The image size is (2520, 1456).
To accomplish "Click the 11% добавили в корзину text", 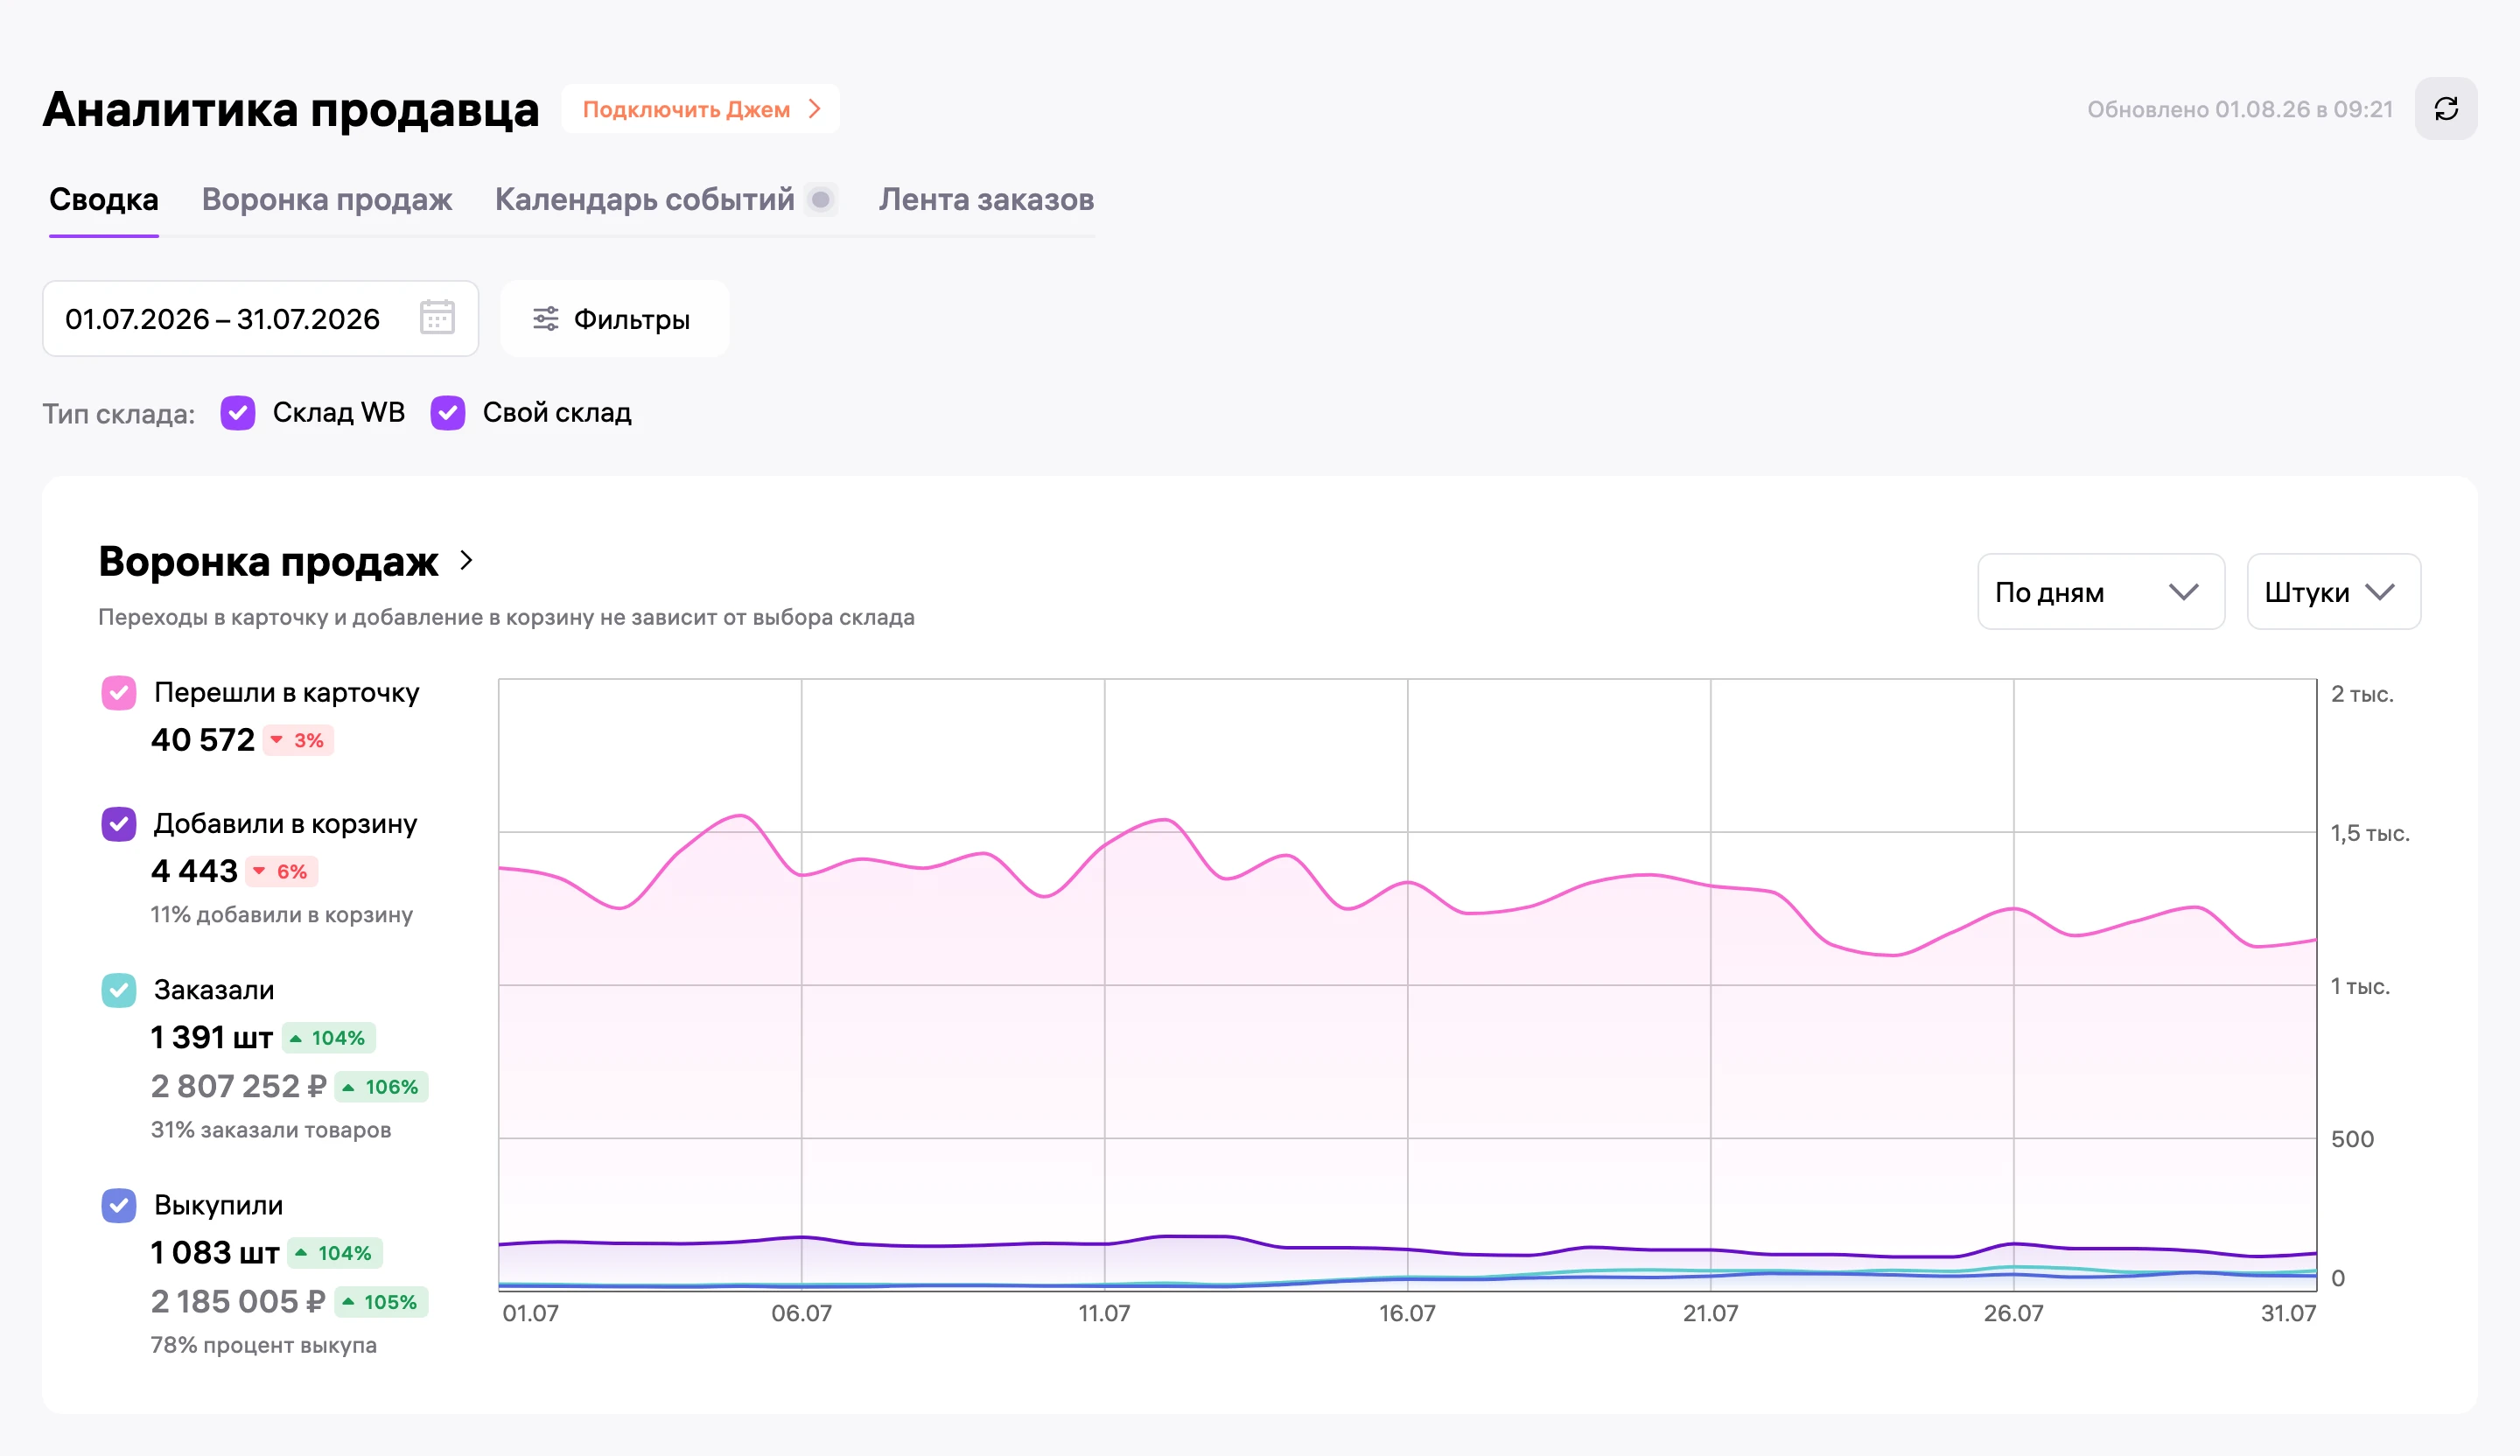I will click(x=282, y=915).
